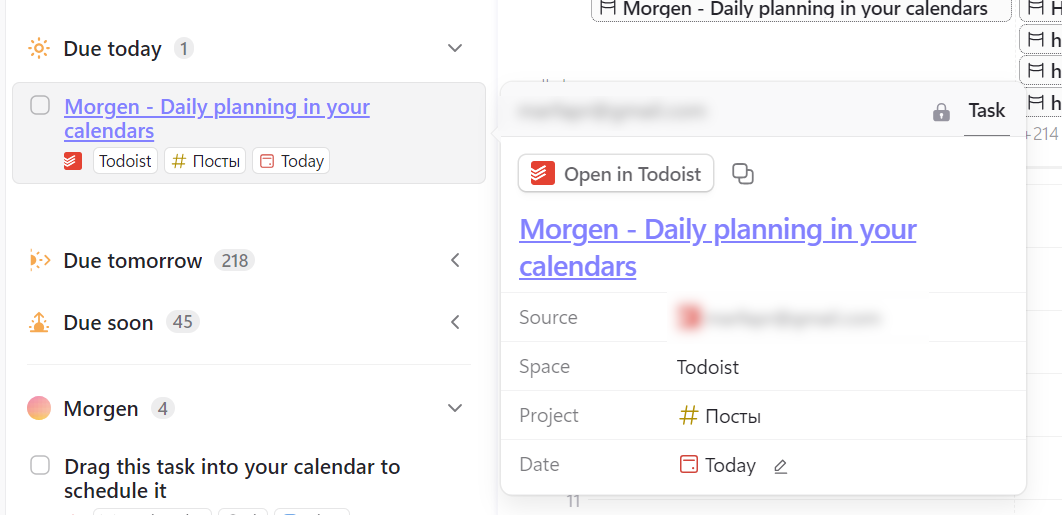This screenshot has height=515, width=1062.
Task: Click the Due soon icon
Action: [39, 322]
